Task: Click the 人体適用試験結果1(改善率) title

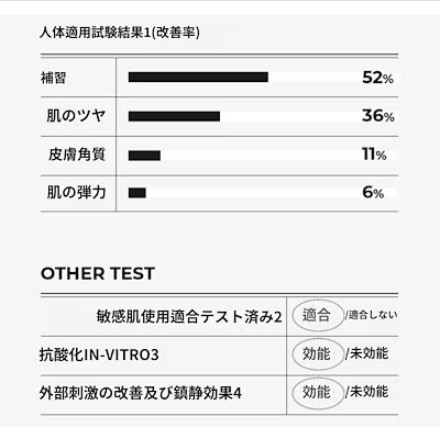Action: 120,33
